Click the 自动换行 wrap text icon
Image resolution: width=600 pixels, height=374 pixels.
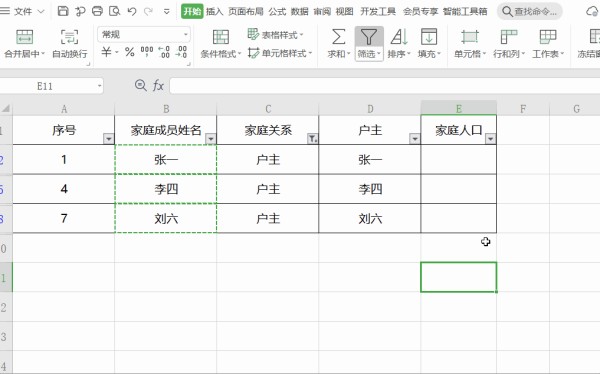tap(70, 37)
